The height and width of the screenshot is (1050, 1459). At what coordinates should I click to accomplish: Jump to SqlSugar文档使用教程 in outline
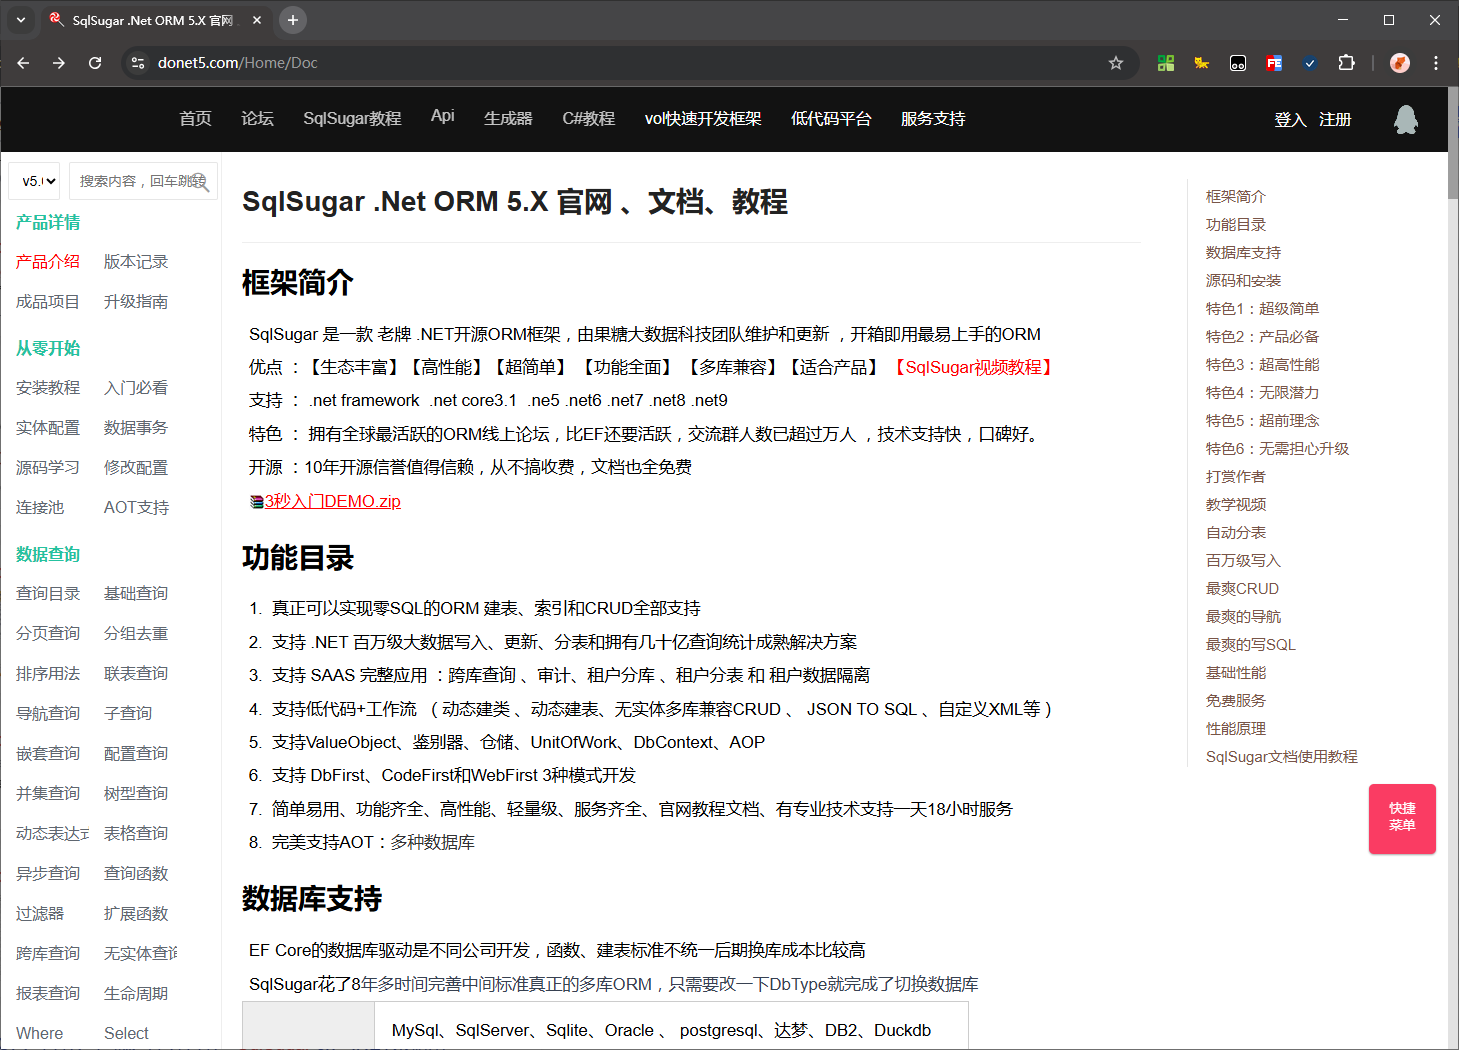[x=1282, y=757]
